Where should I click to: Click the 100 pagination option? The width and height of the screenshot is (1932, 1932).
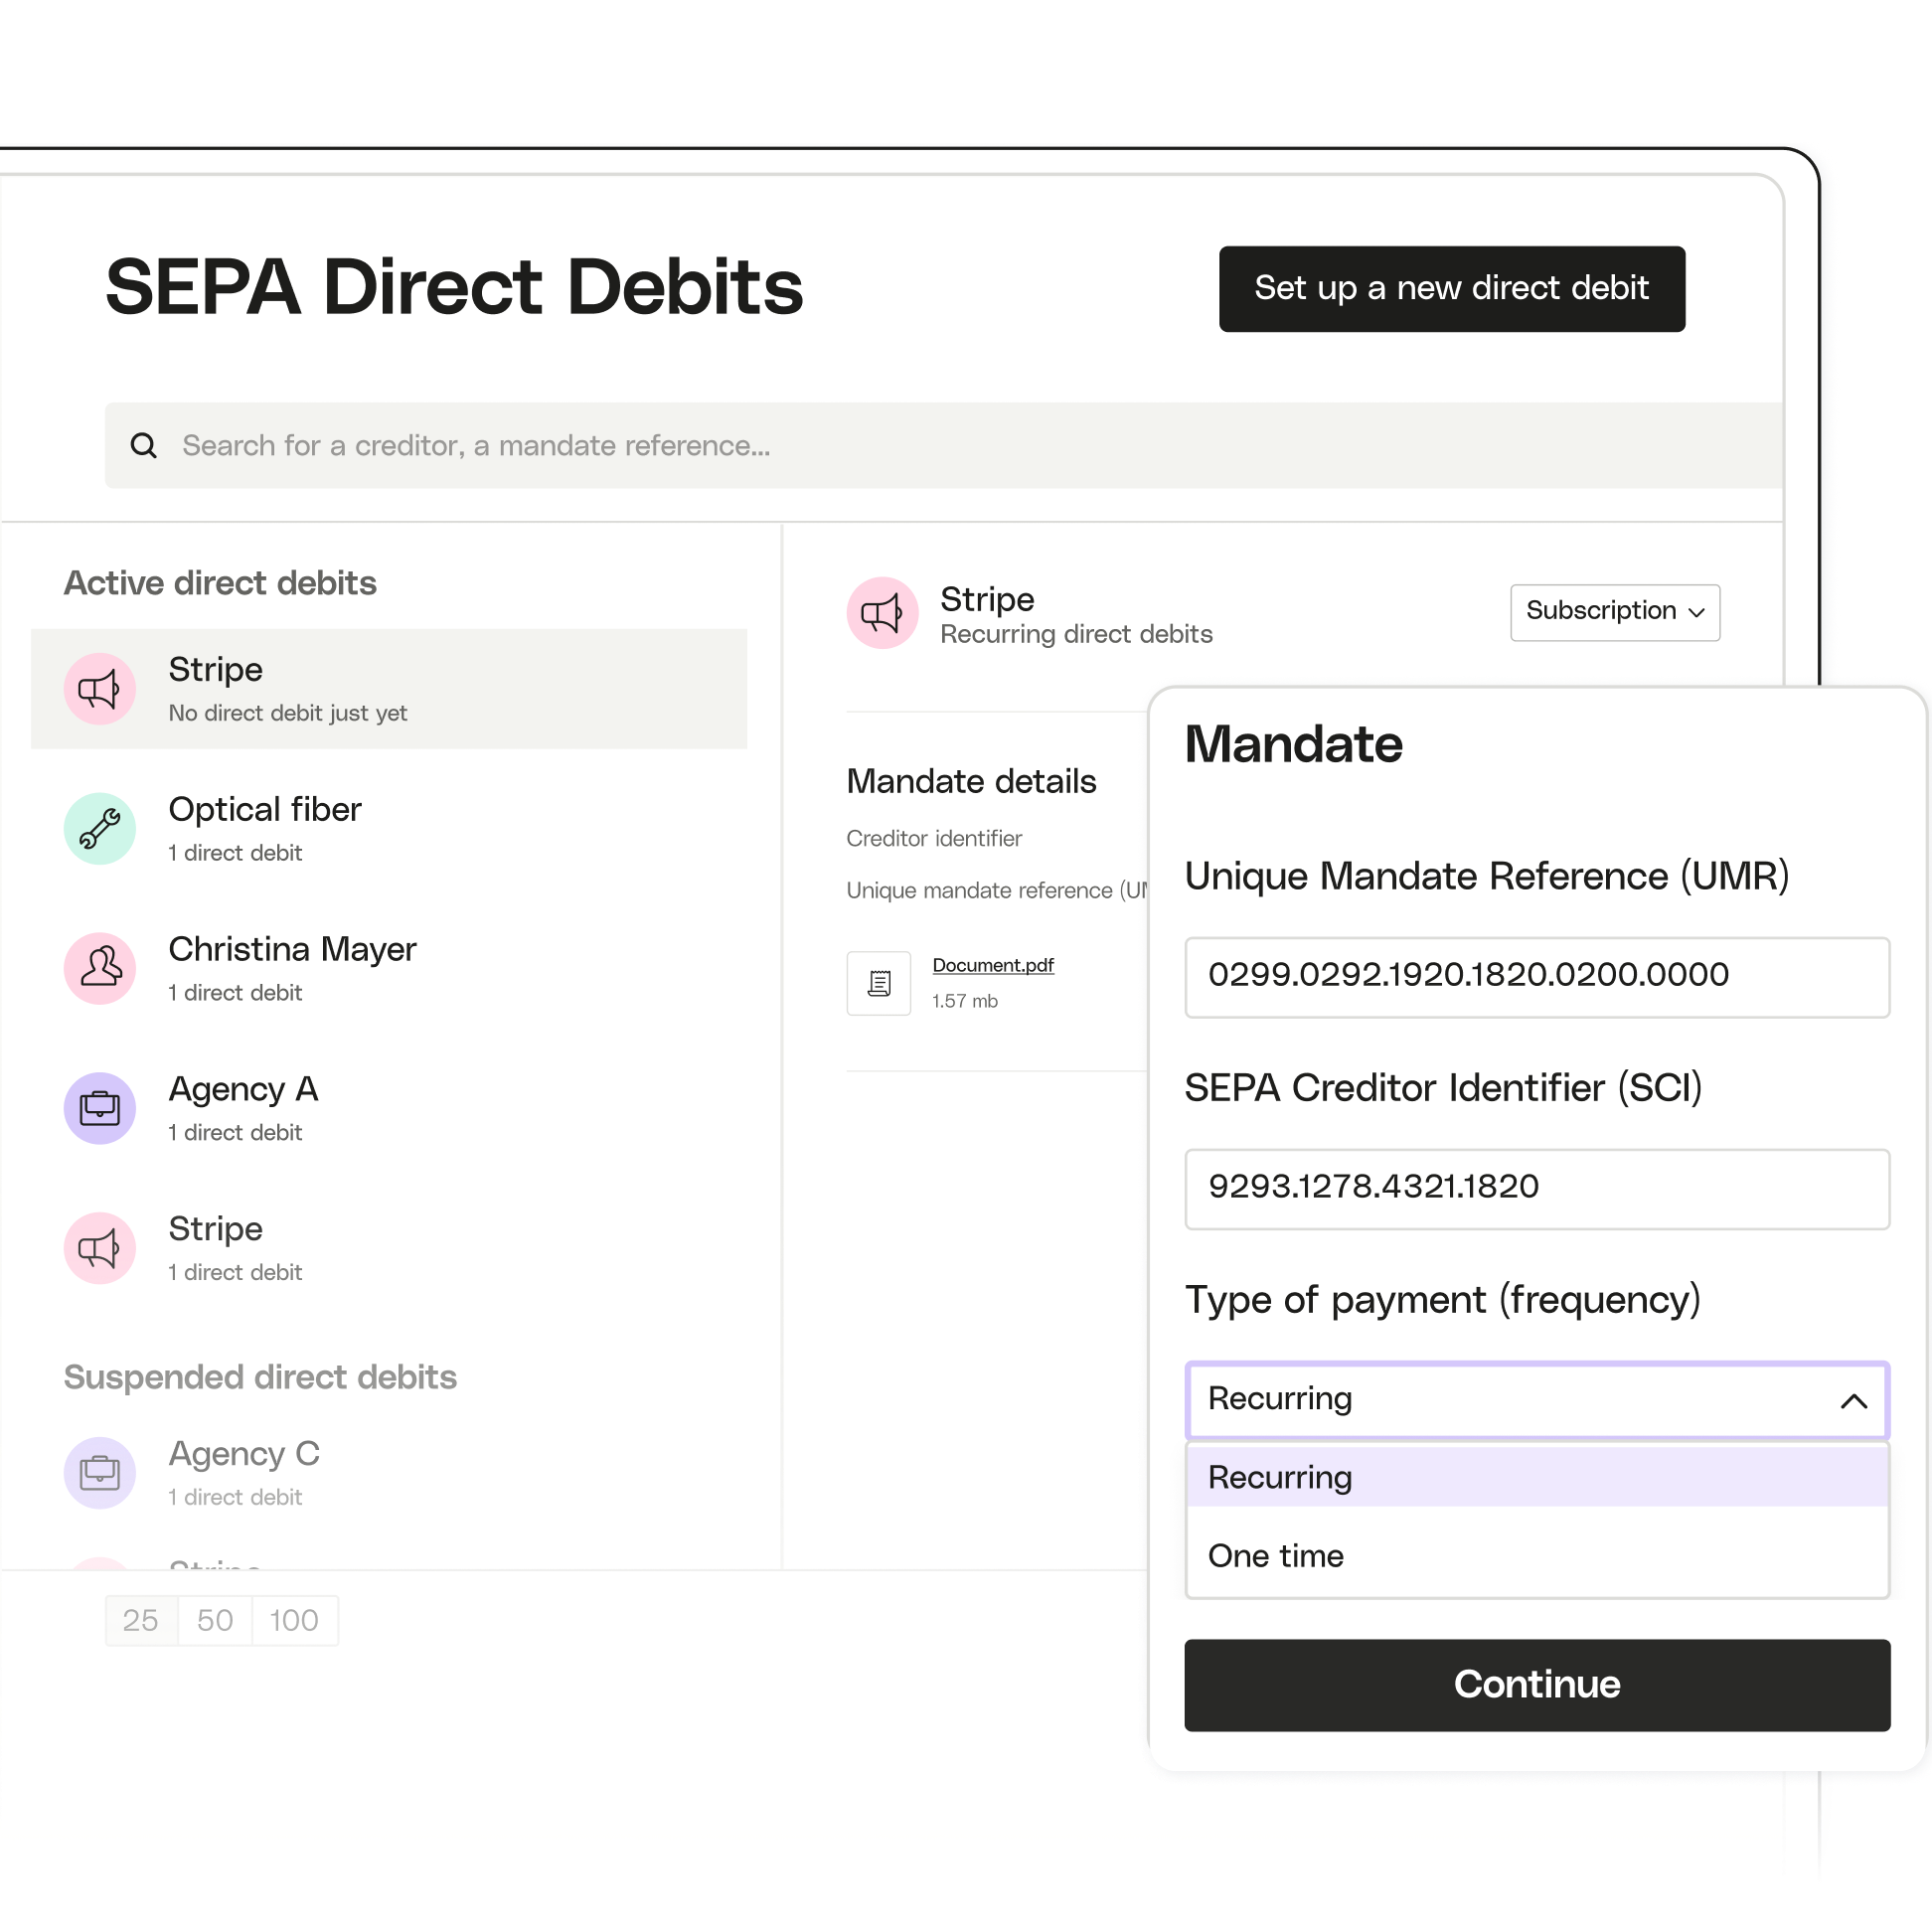pos(274,1617)
